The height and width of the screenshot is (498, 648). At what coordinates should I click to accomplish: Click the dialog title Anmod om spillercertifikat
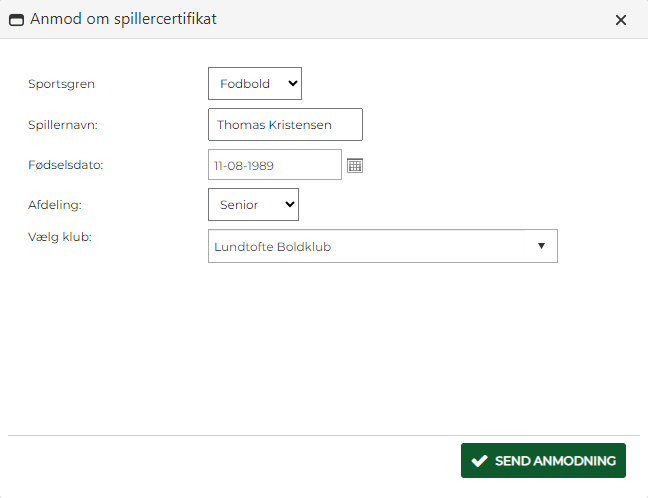pyautogui.click(x=123, y=20)
